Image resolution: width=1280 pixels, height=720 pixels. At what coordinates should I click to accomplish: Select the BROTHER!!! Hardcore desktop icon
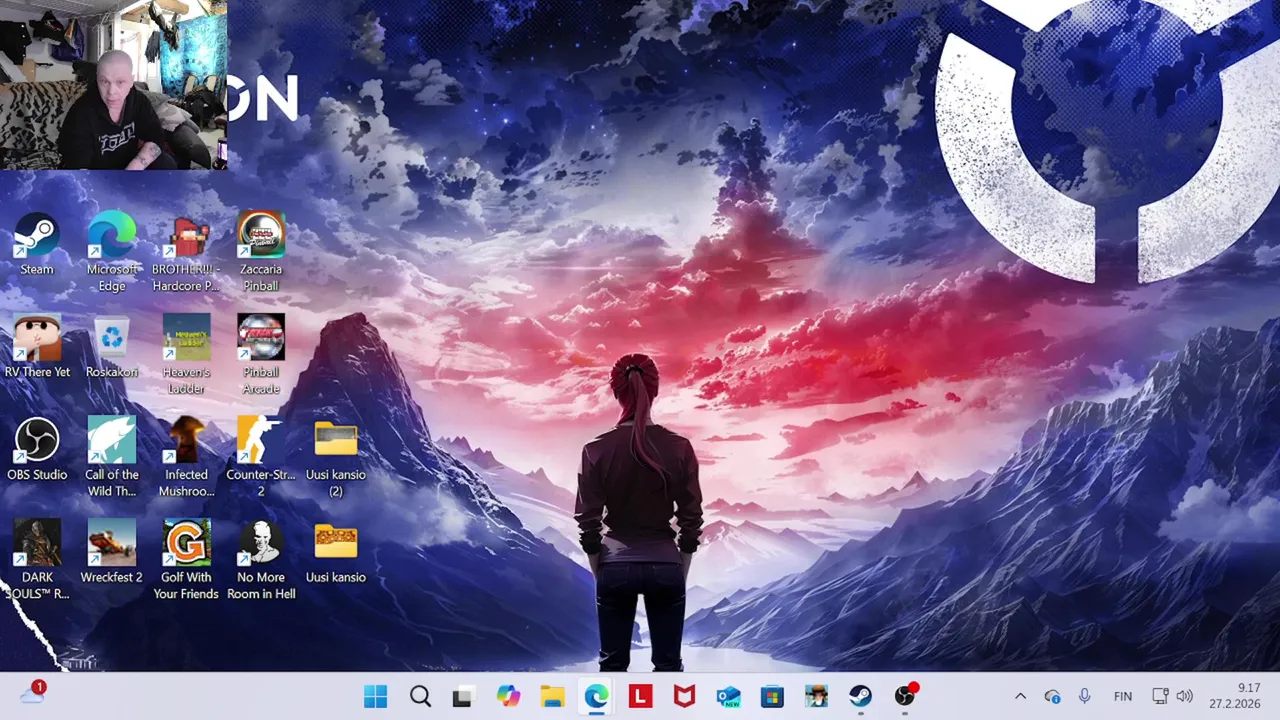tap(186, 252)
